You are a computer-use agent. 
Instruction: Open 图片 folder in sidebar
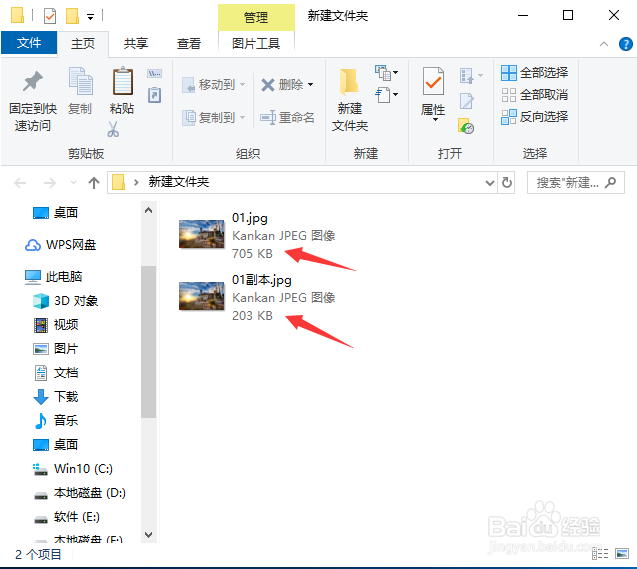[55, 349]
